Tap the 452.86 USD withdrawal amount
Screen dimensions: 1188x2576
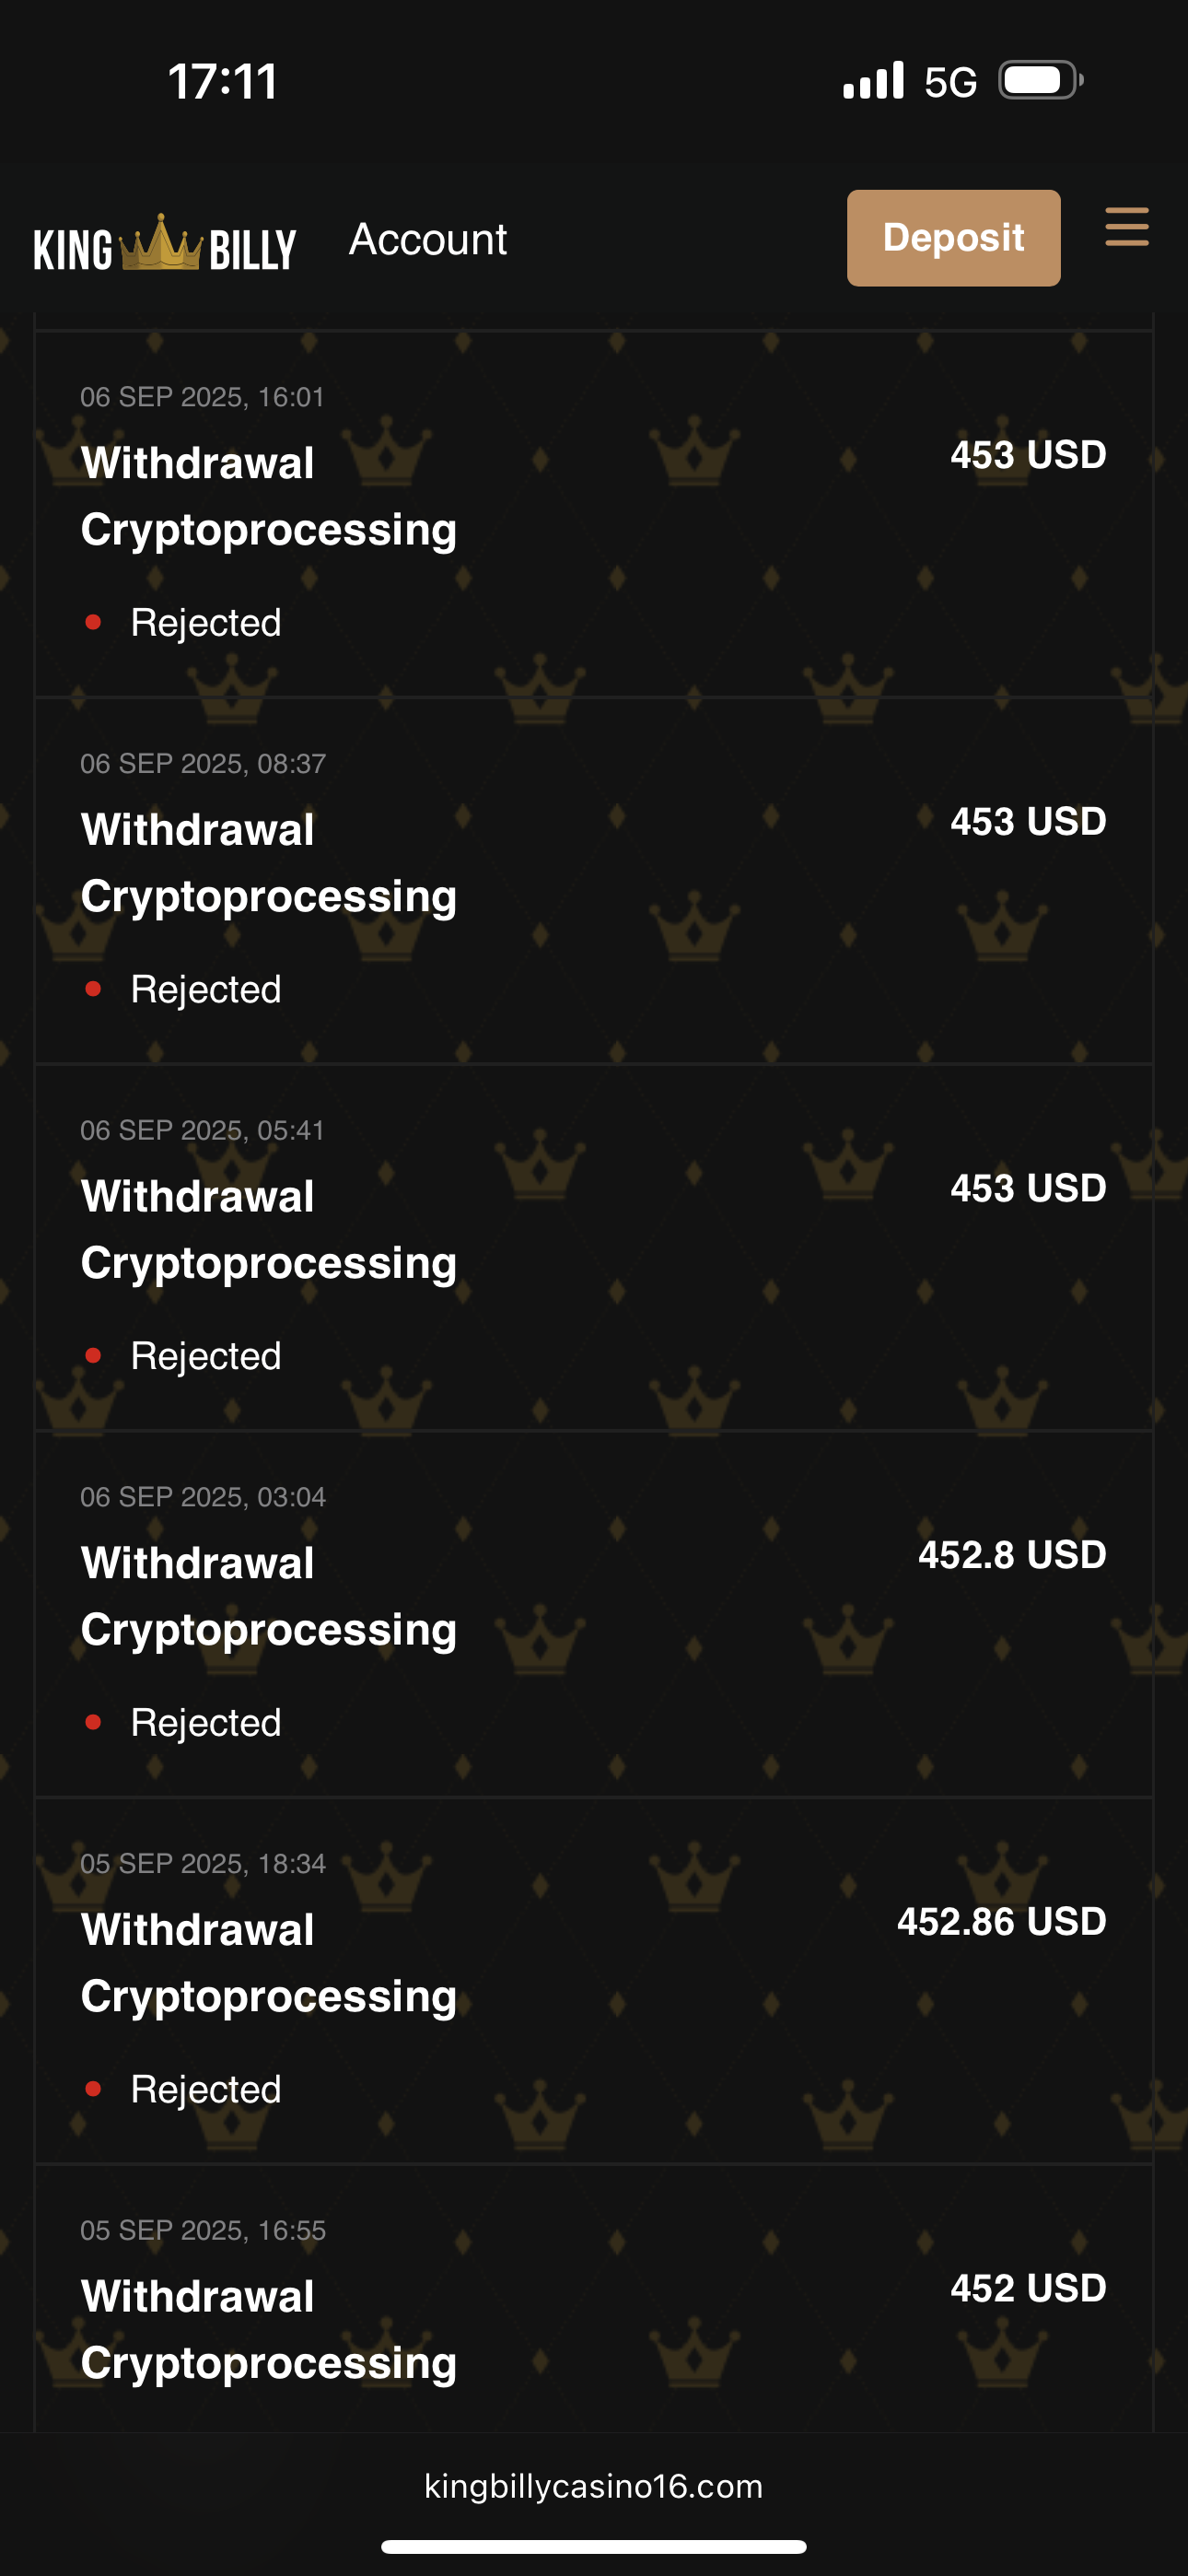click(x=1001, y=1922)
